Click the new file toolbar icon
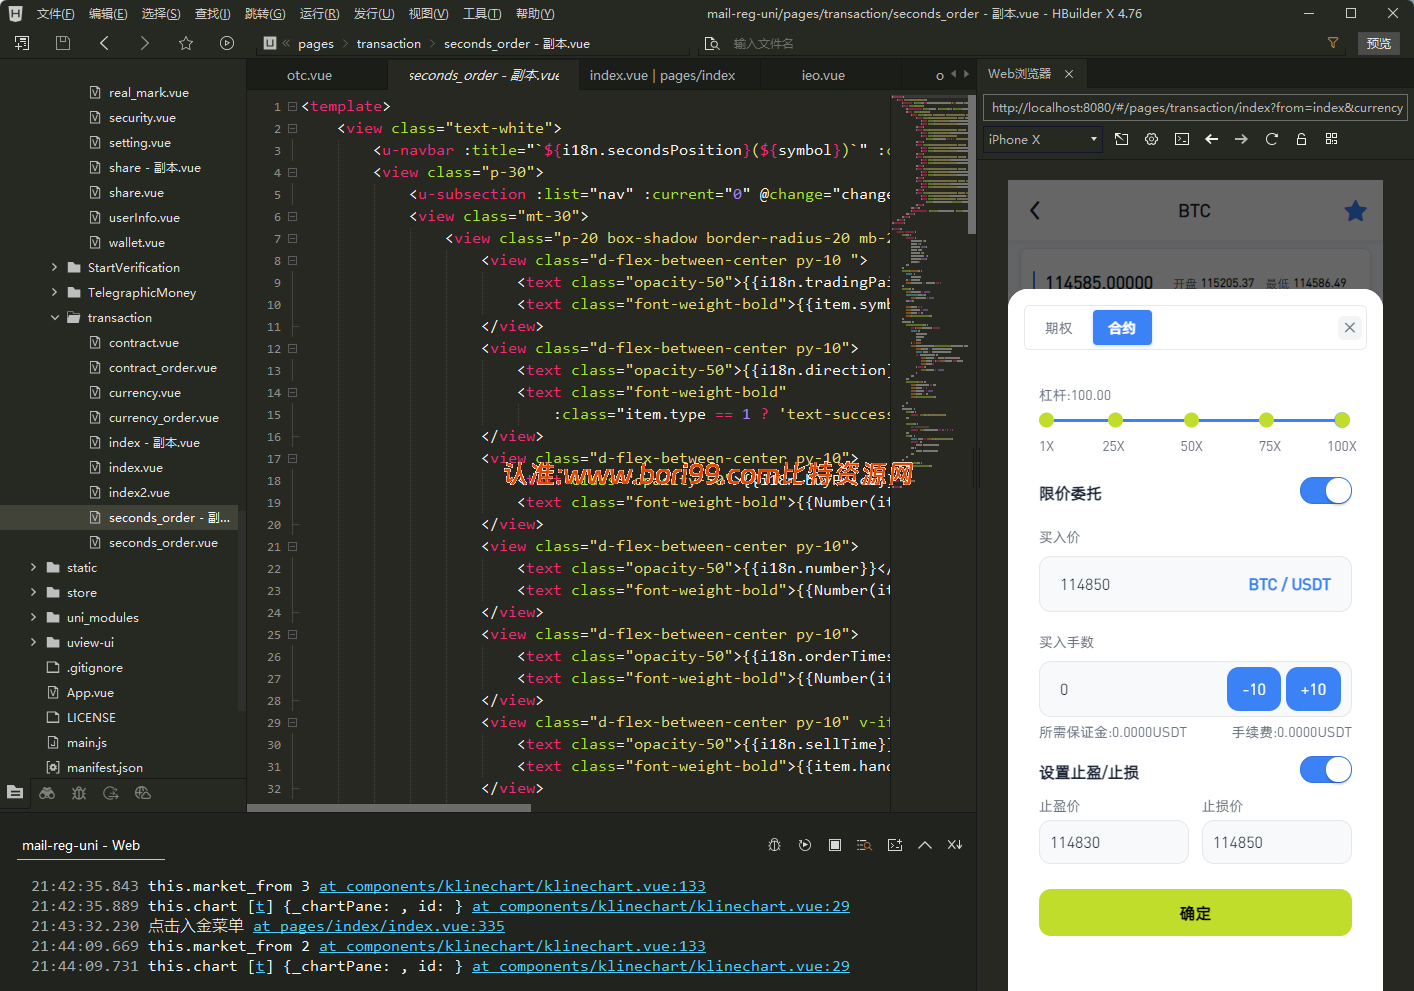 [x=22, y=43]
